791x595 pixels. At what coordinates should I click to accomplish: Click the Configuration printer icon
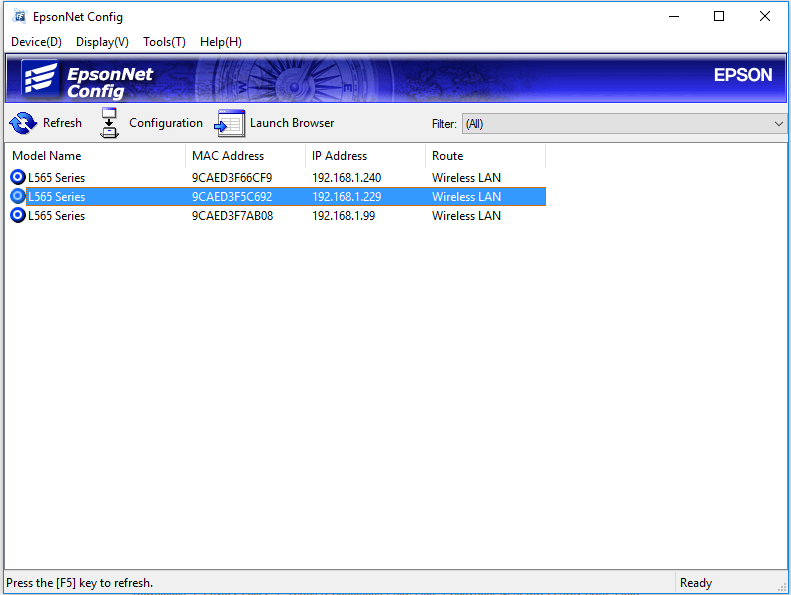tap(109, 123)
